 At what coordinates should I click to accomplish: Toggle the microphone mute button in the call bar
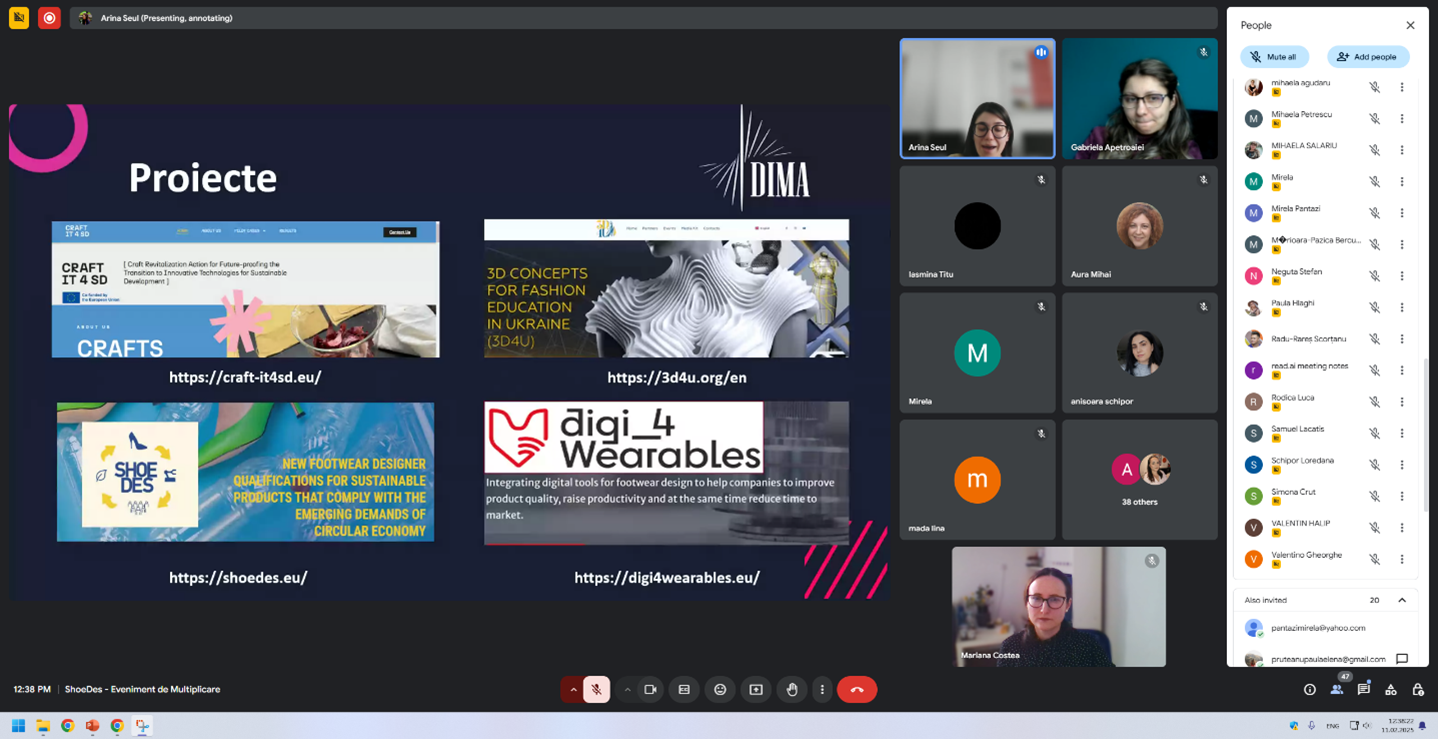coord(597,689)
